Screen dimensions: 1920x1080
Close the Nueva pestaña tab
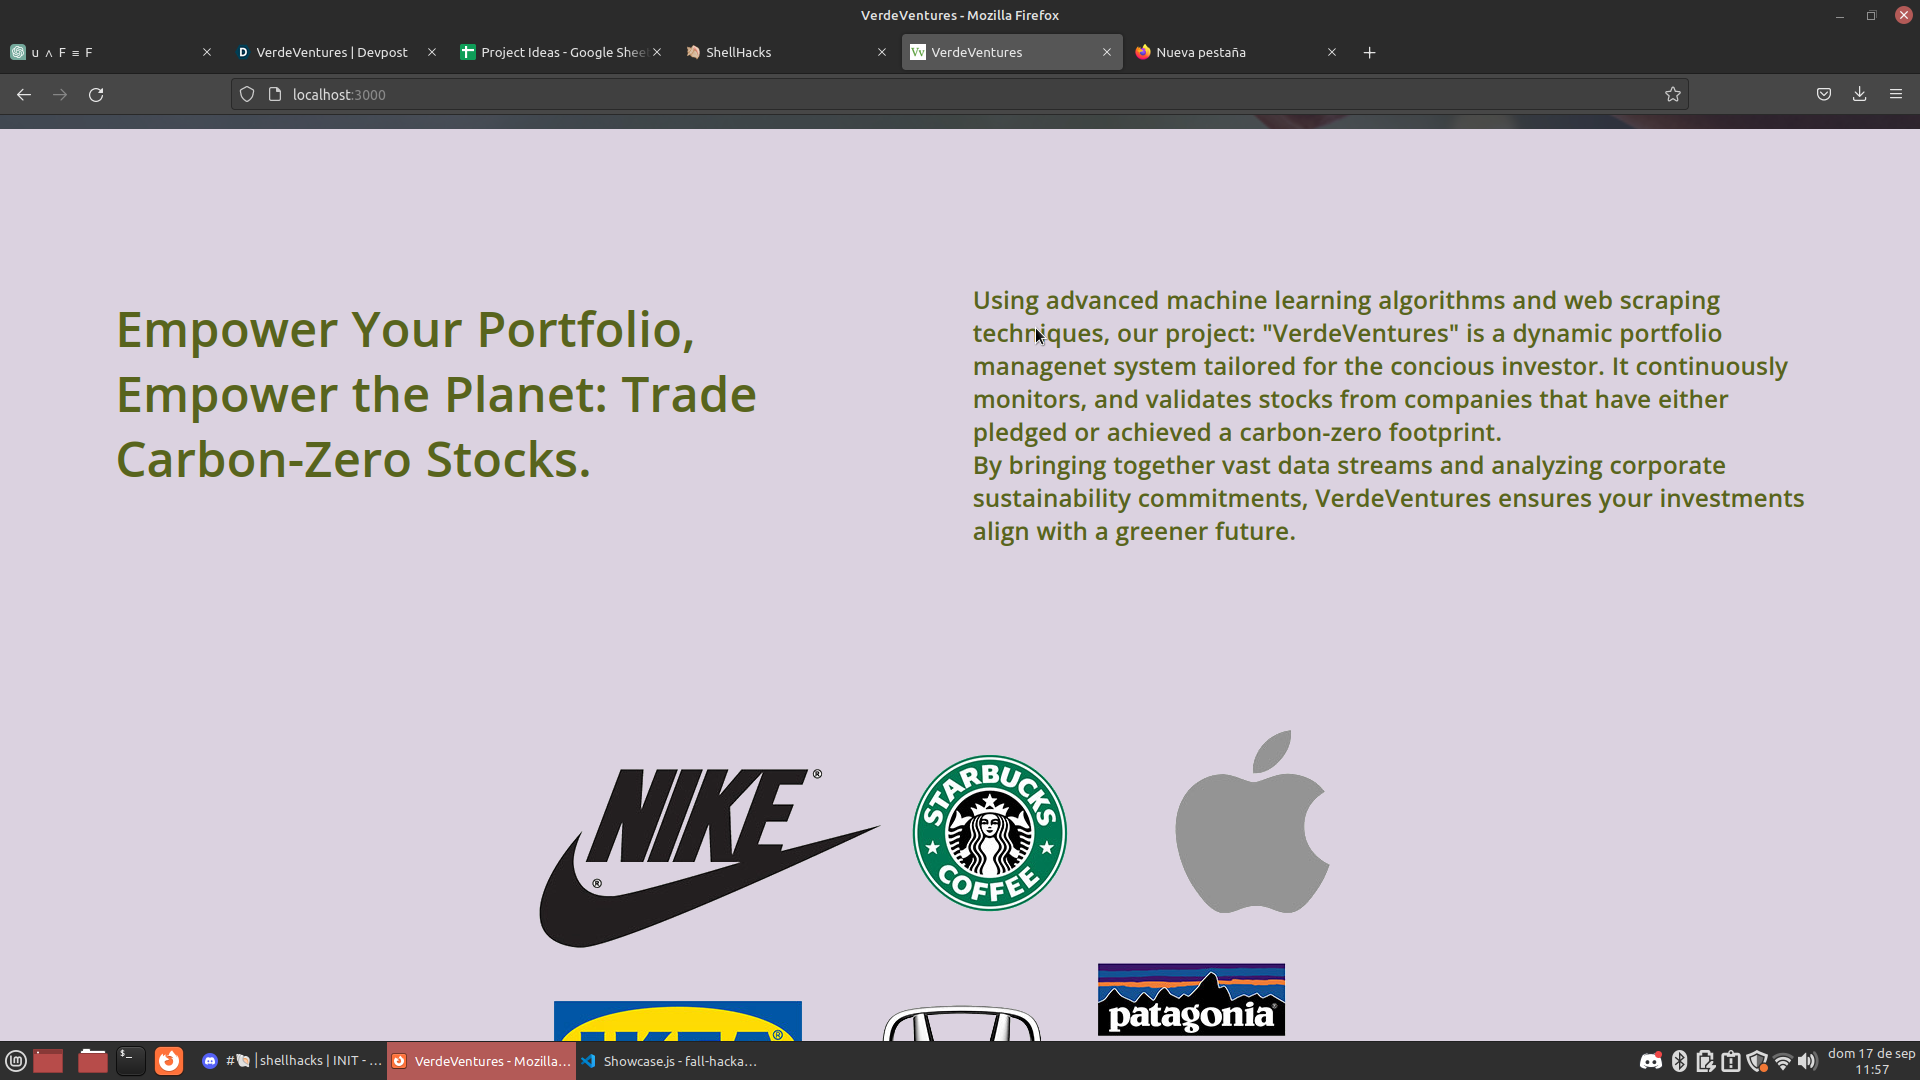1332,52
